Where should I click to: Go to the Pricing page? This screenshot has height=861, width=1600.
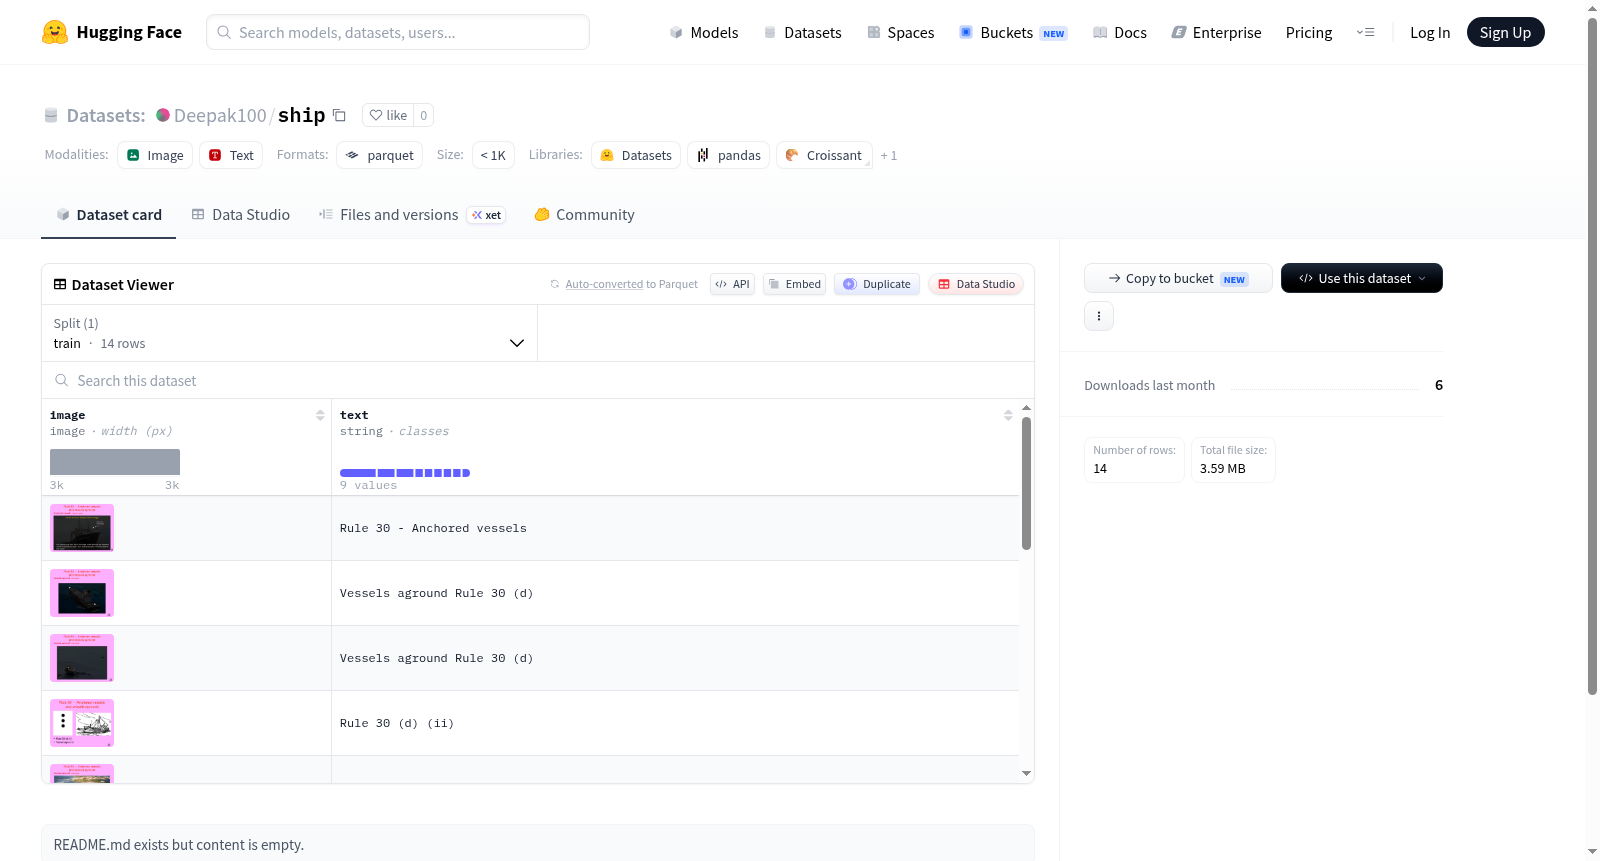(x=1309, y=32)
